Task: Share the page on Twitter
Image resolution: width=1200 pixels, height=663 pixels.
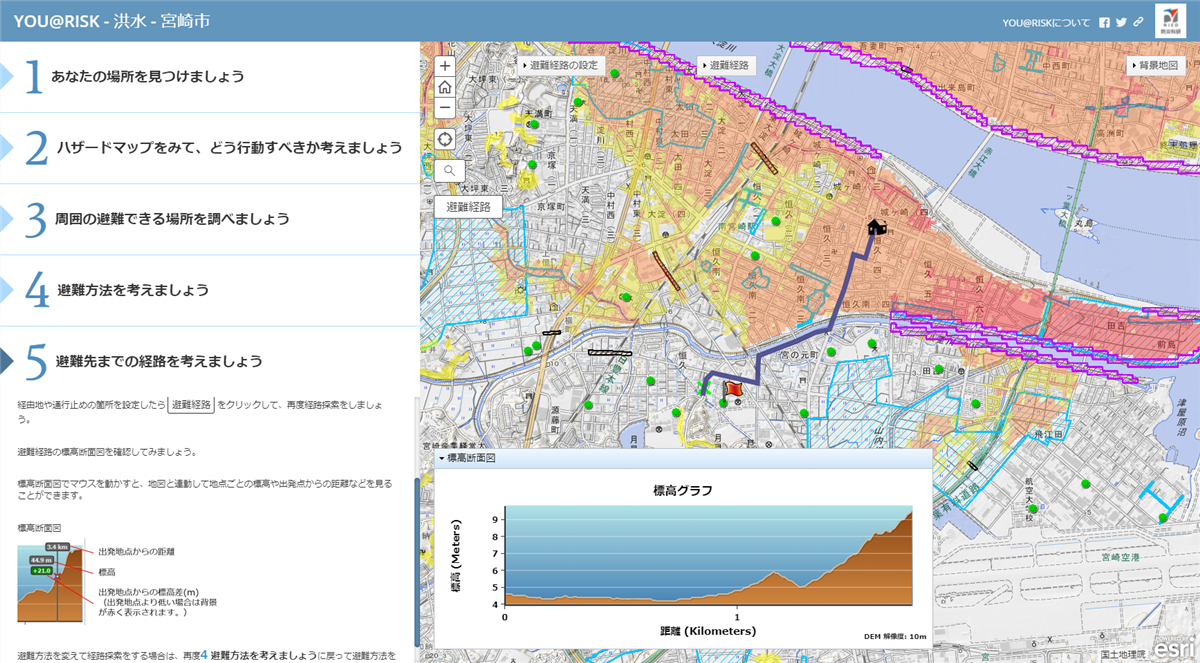Action: (1121, 22)
